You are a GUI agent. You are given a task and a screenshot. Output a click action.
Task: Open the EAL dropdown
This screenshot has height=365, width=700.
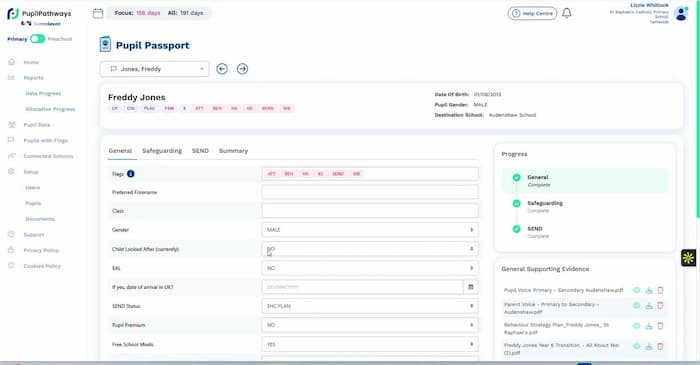(370, 268)
